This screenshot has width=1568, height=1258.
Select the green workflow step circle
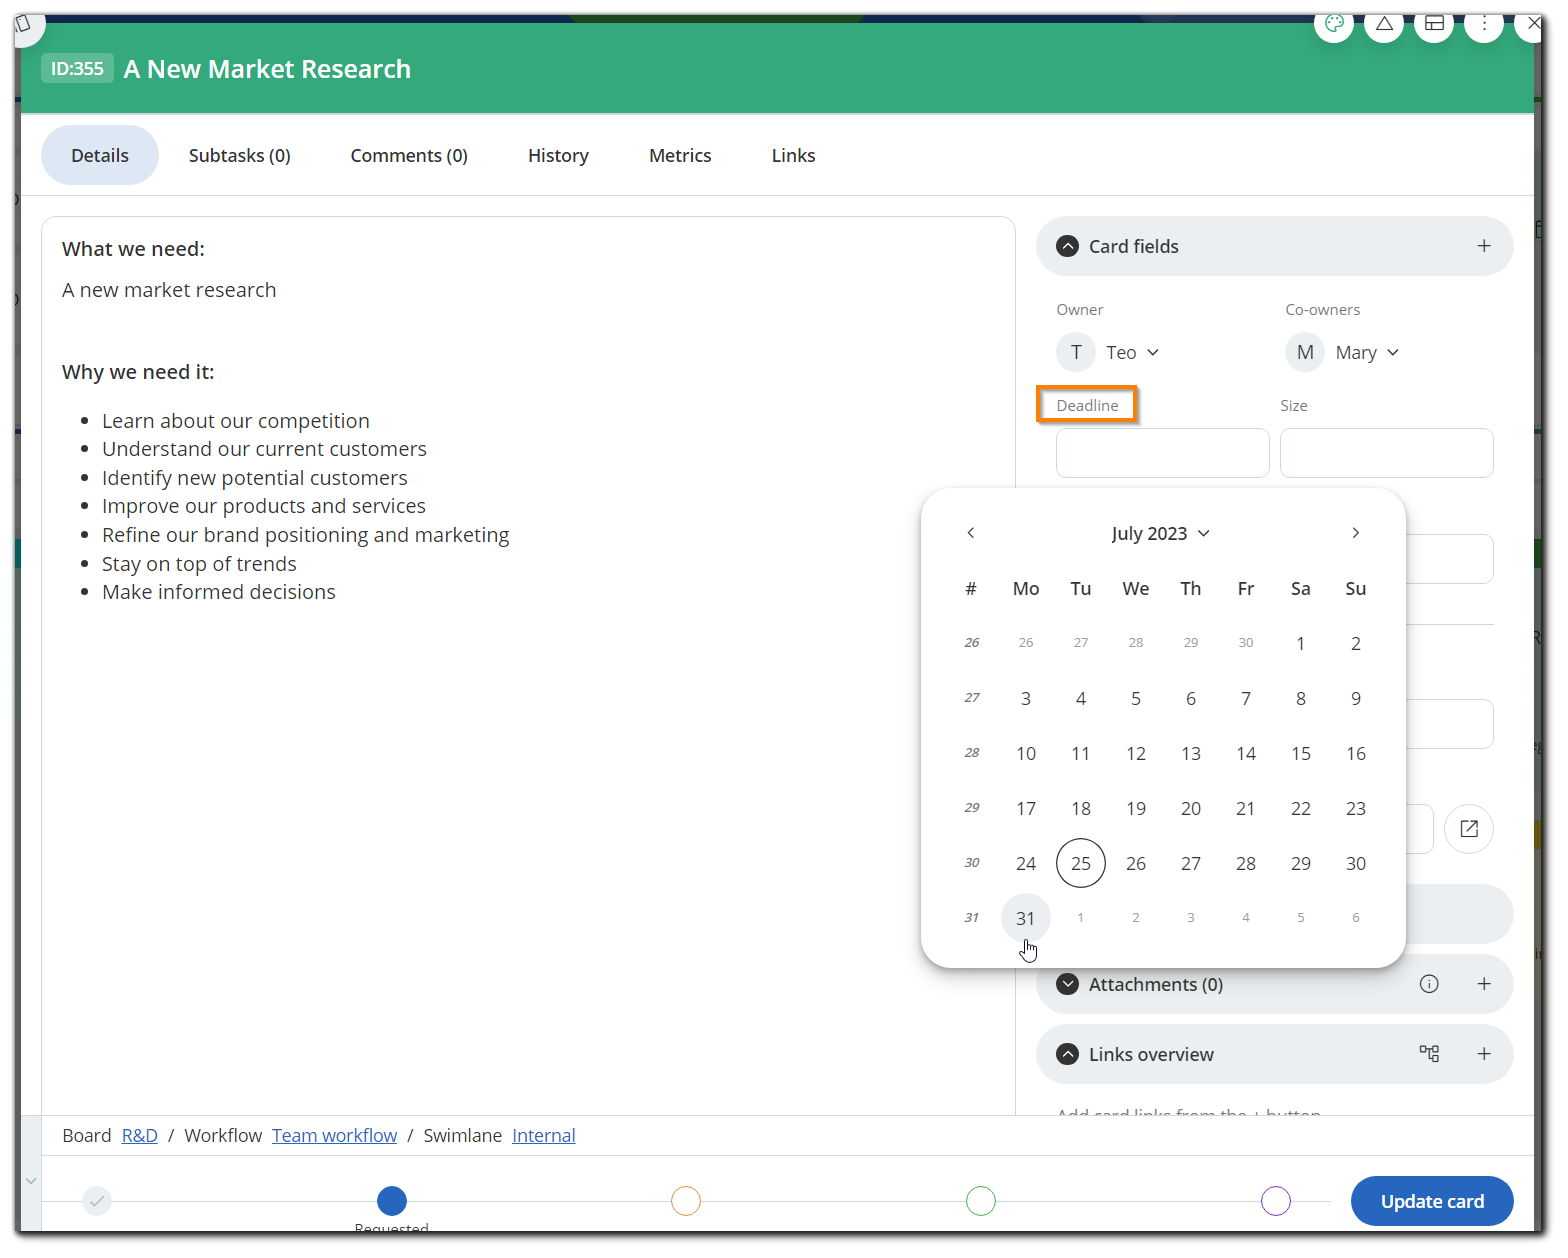pyautogui.click(x=981, y=1200)
